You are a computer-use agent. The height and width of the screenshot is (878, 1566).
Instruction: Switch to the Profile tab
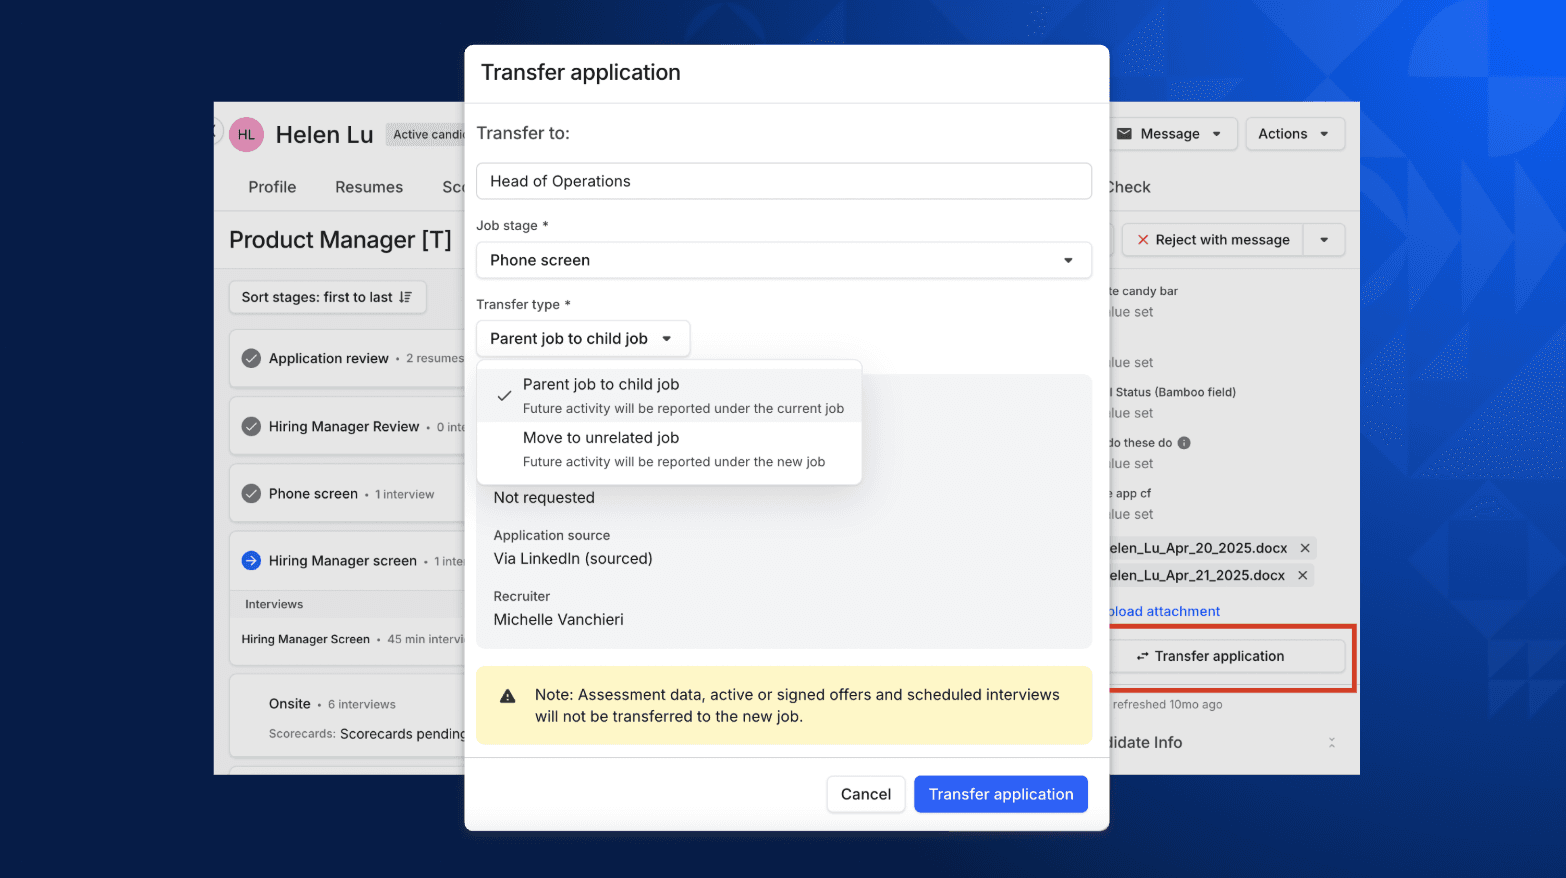[x=271, y=187]
